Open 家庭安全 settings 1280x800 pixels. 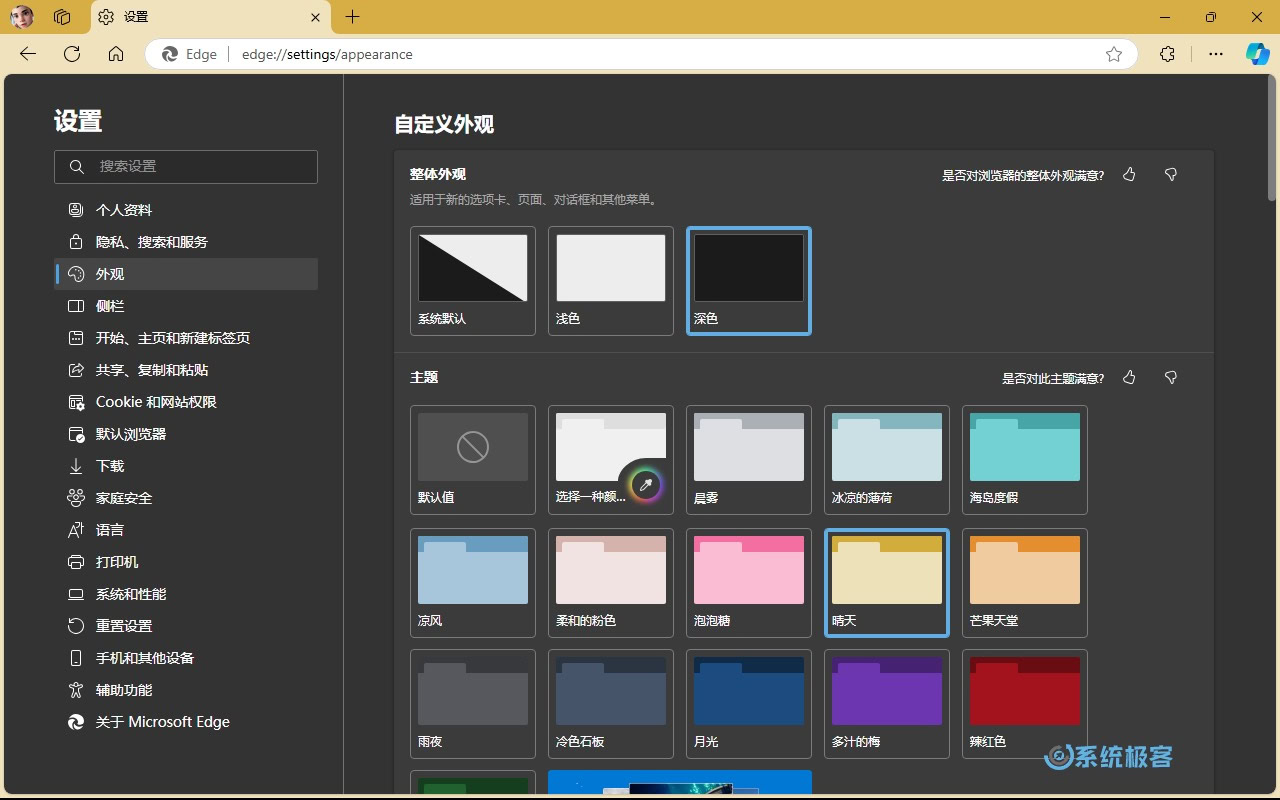186,498
